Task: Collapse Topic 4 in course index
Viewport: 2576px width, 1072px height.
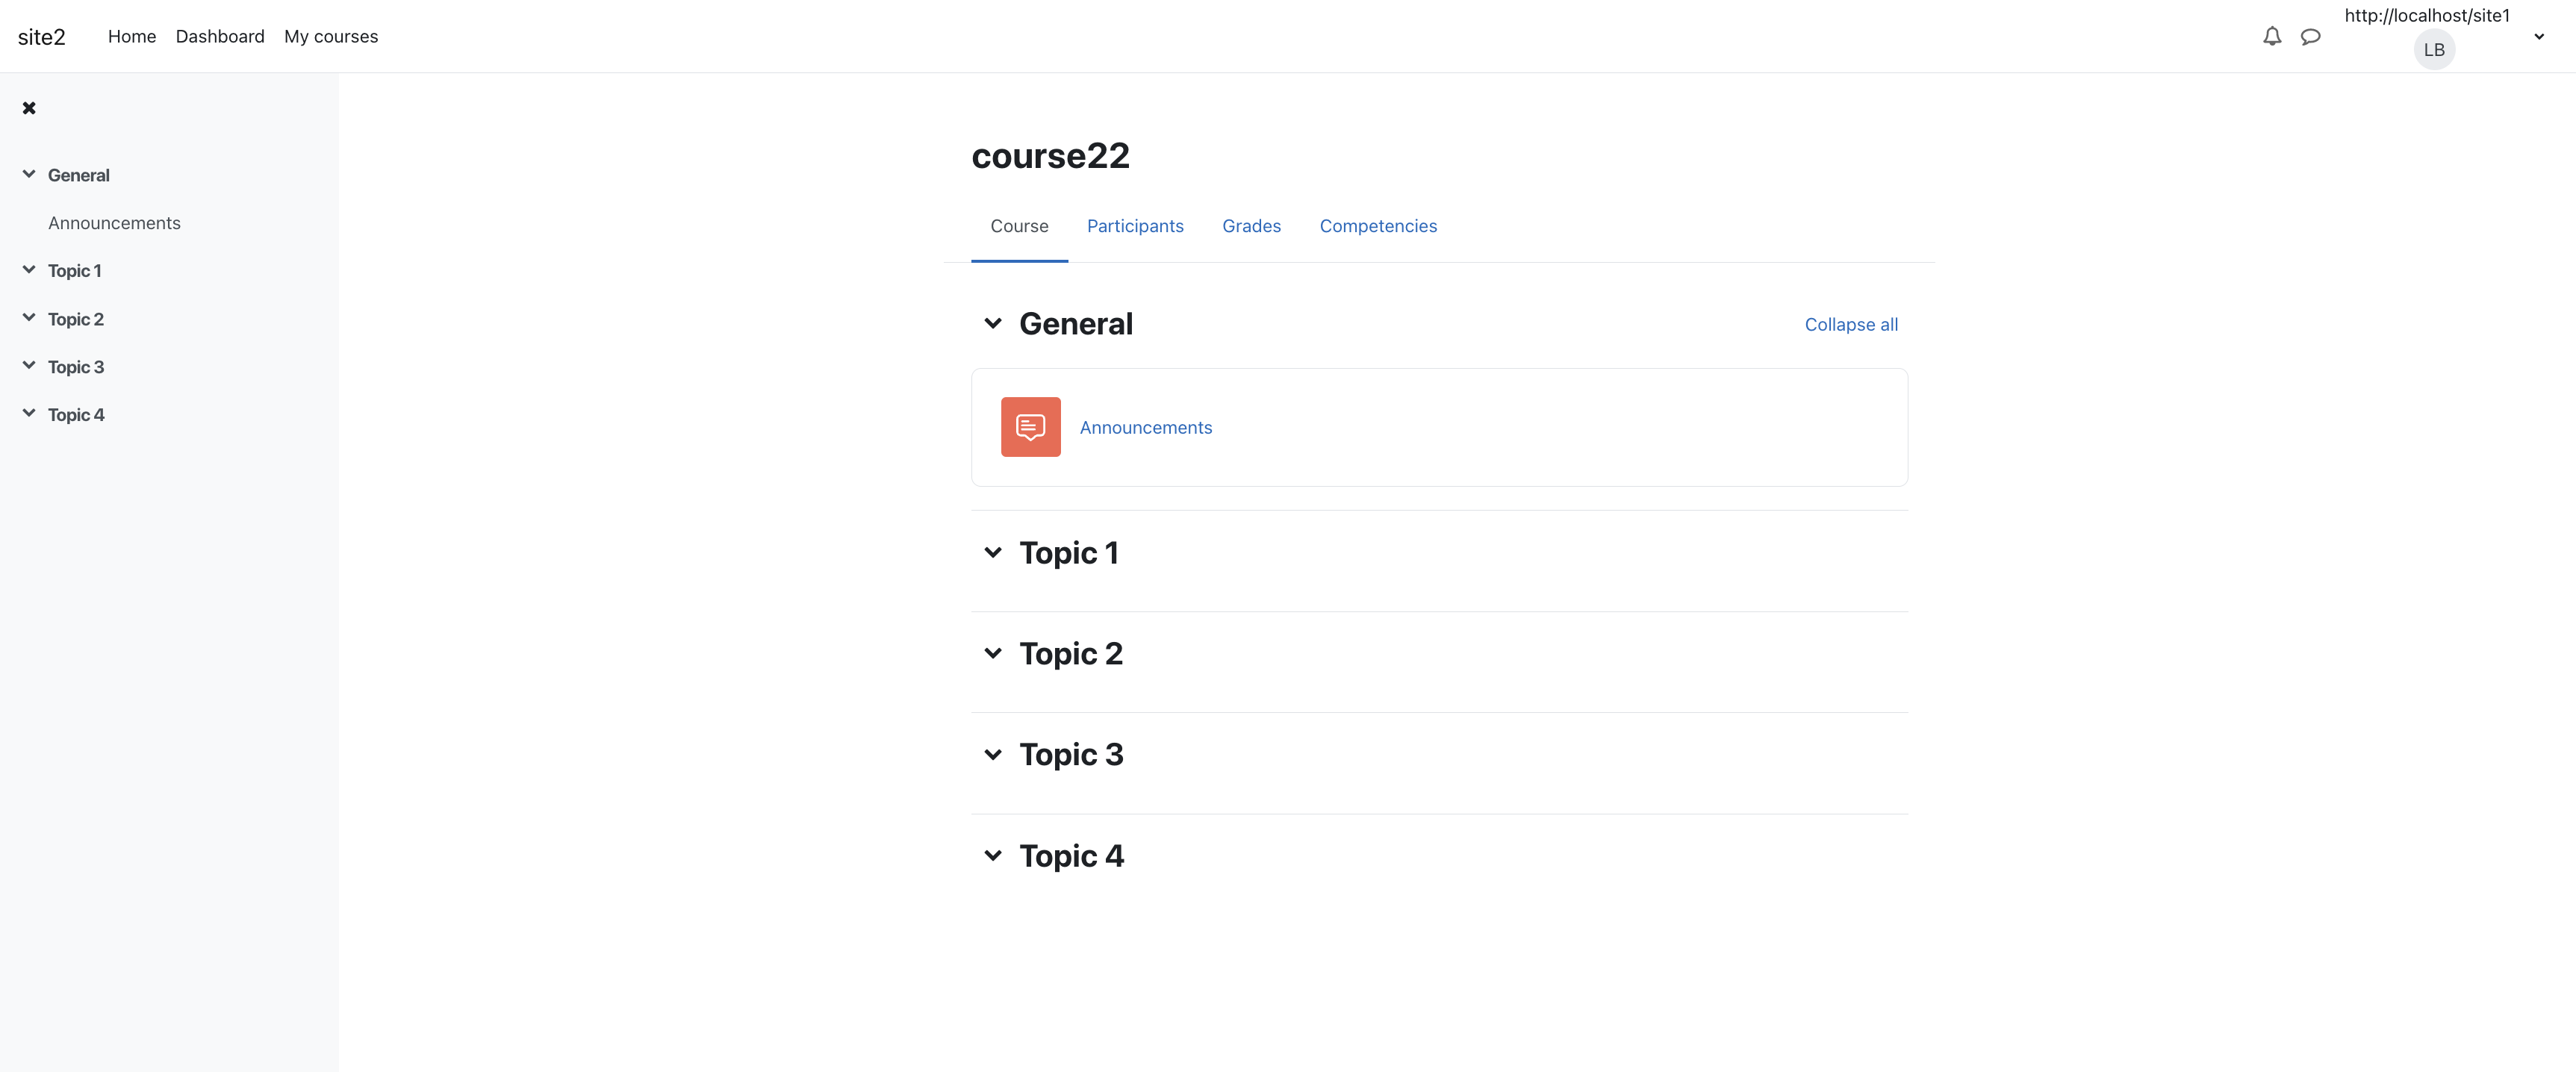Action: (x=29, y=414)
